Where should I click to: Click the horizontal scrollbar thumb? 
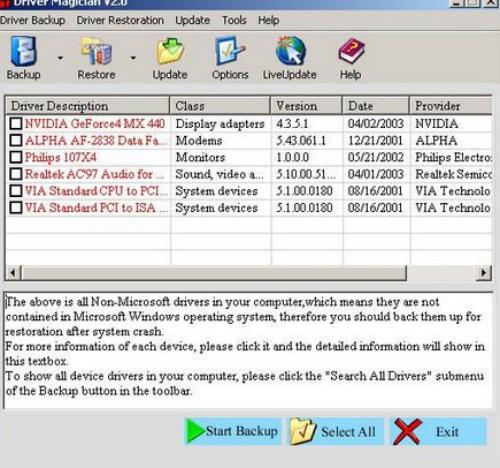pos(214,273)
